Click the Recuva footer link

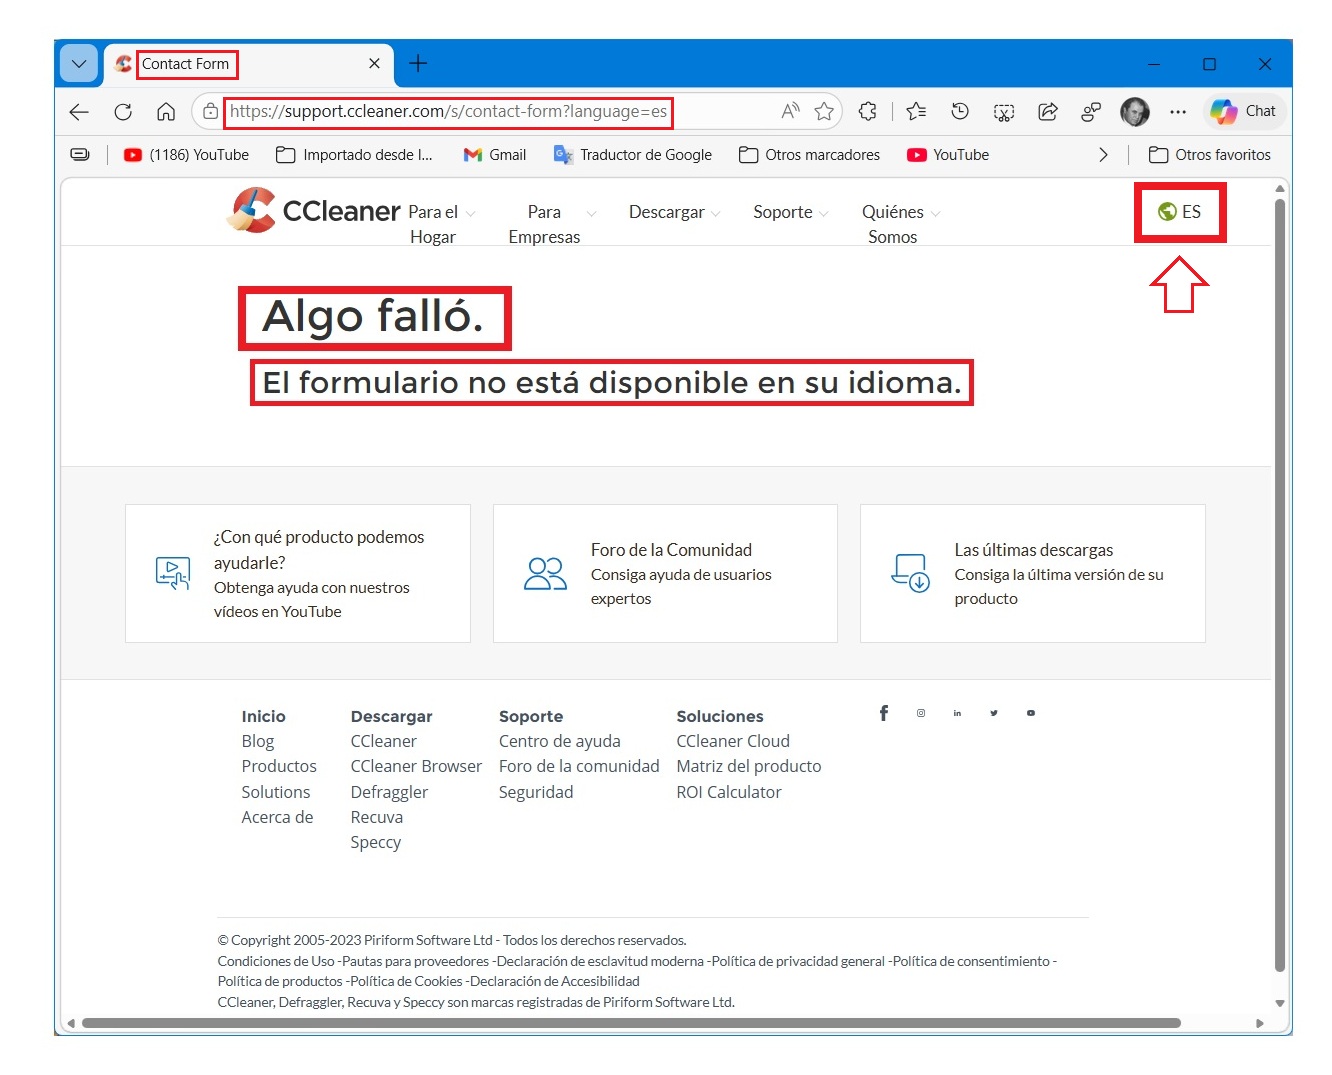pos(377,817)
